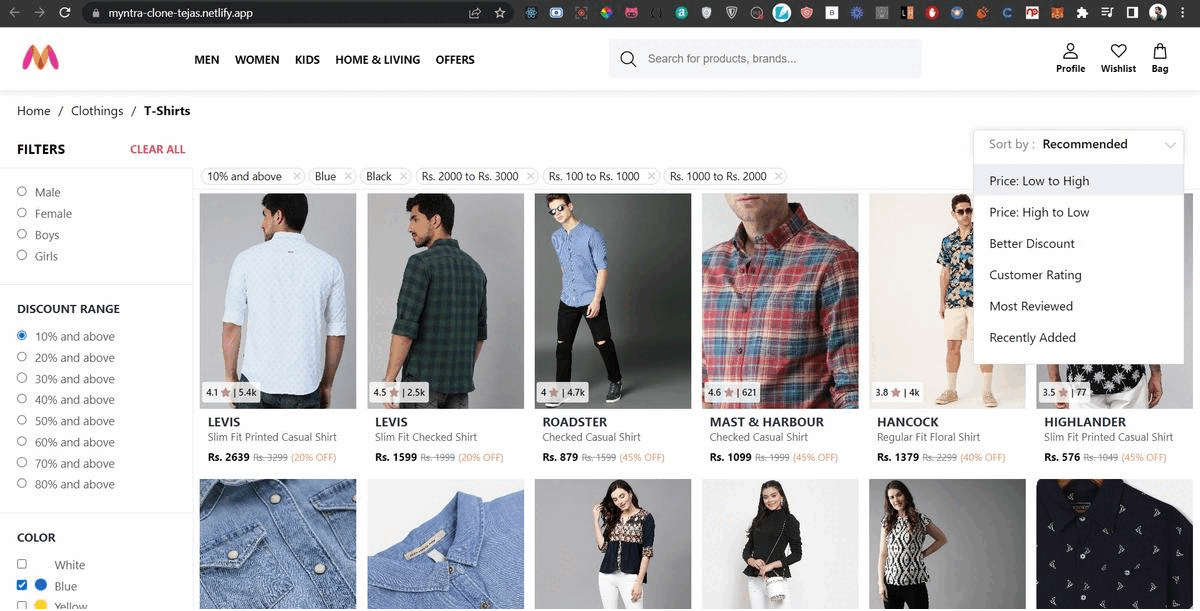Open the KIDS navigation menu
Image resolution: width=1200 pixels, height=611 pixels.
307,60
